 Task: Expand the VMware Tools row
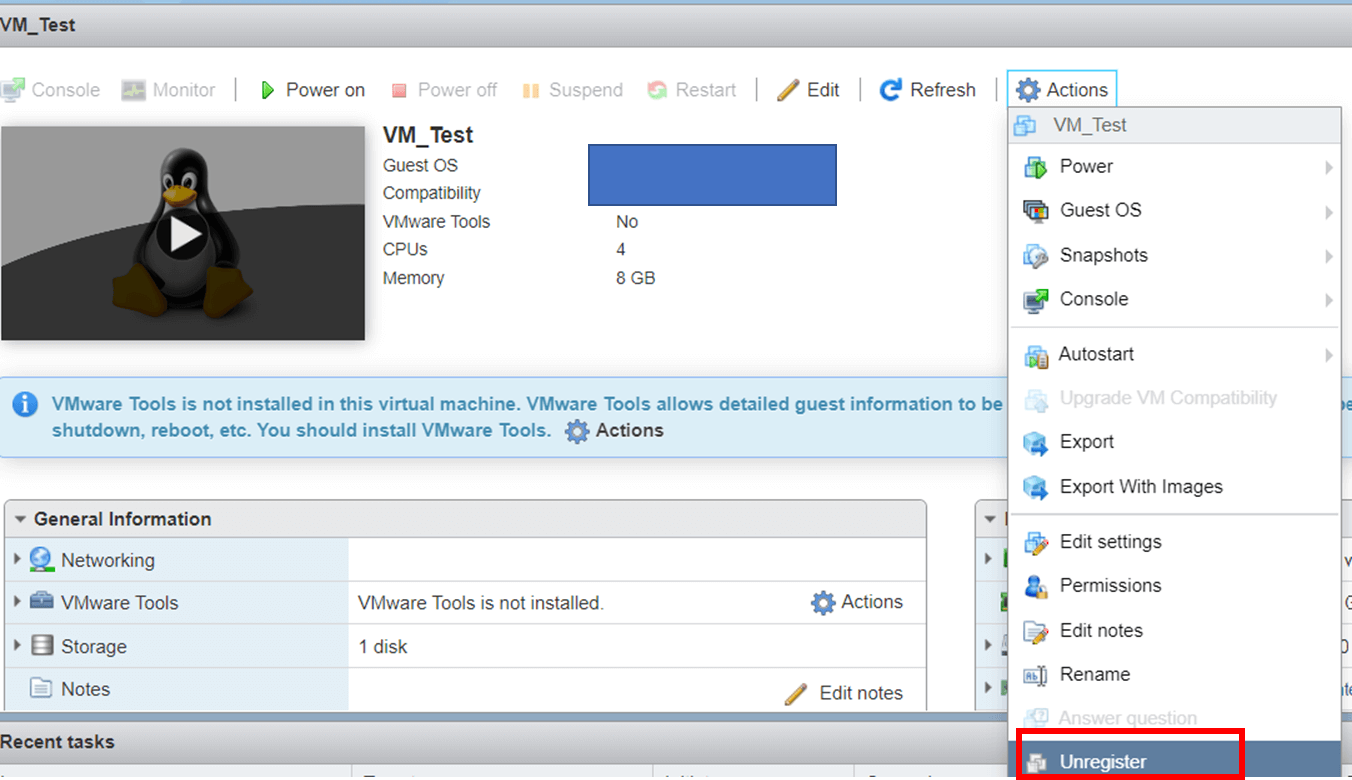17,601
